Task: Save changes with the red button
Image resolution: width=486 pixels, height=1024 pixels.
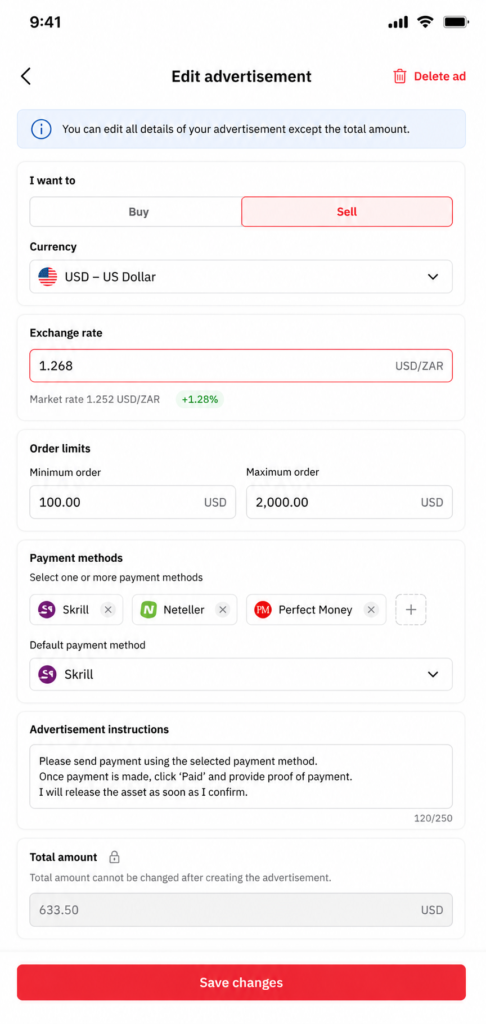Action: coord(241,982)
